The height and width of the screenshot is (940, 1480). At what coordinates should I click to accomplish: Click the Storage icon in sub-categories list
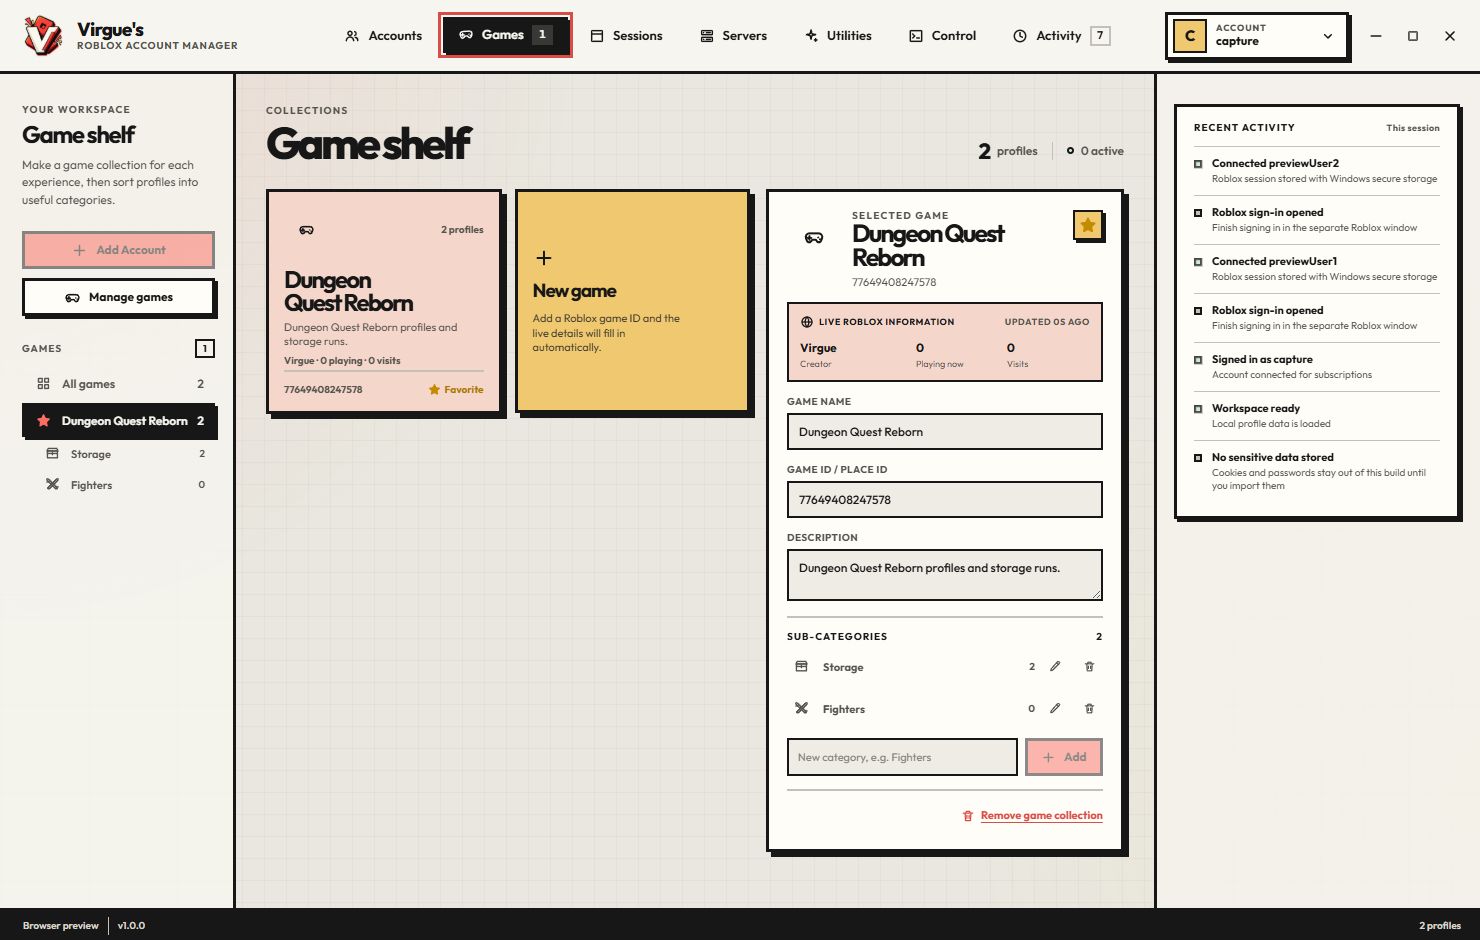pos(801,666)
